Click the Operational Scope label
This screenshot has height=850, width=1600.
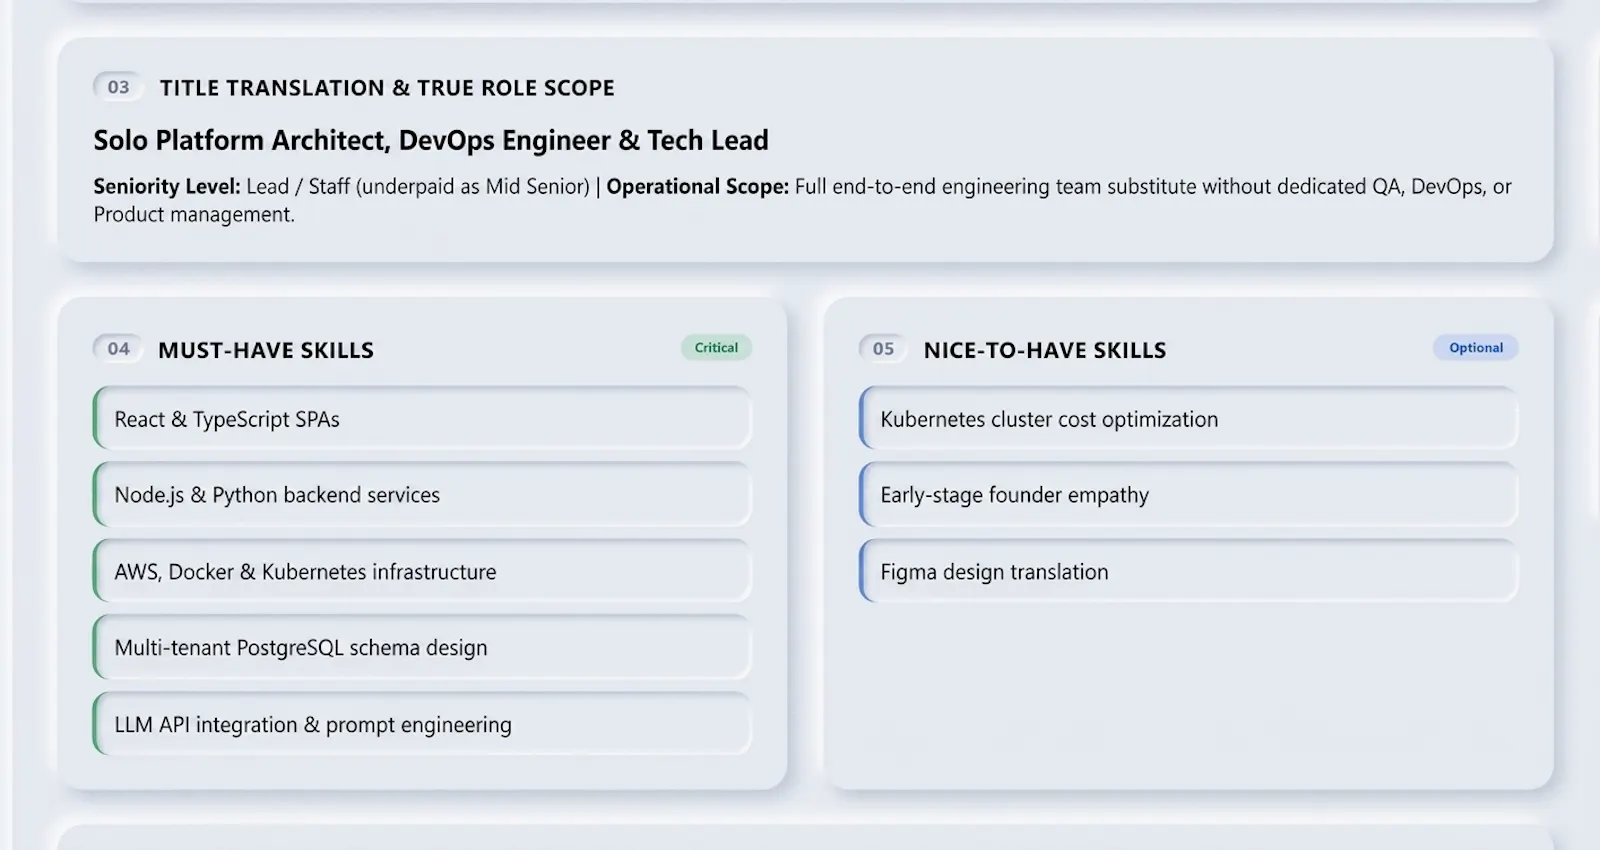(x=698, y=187)
